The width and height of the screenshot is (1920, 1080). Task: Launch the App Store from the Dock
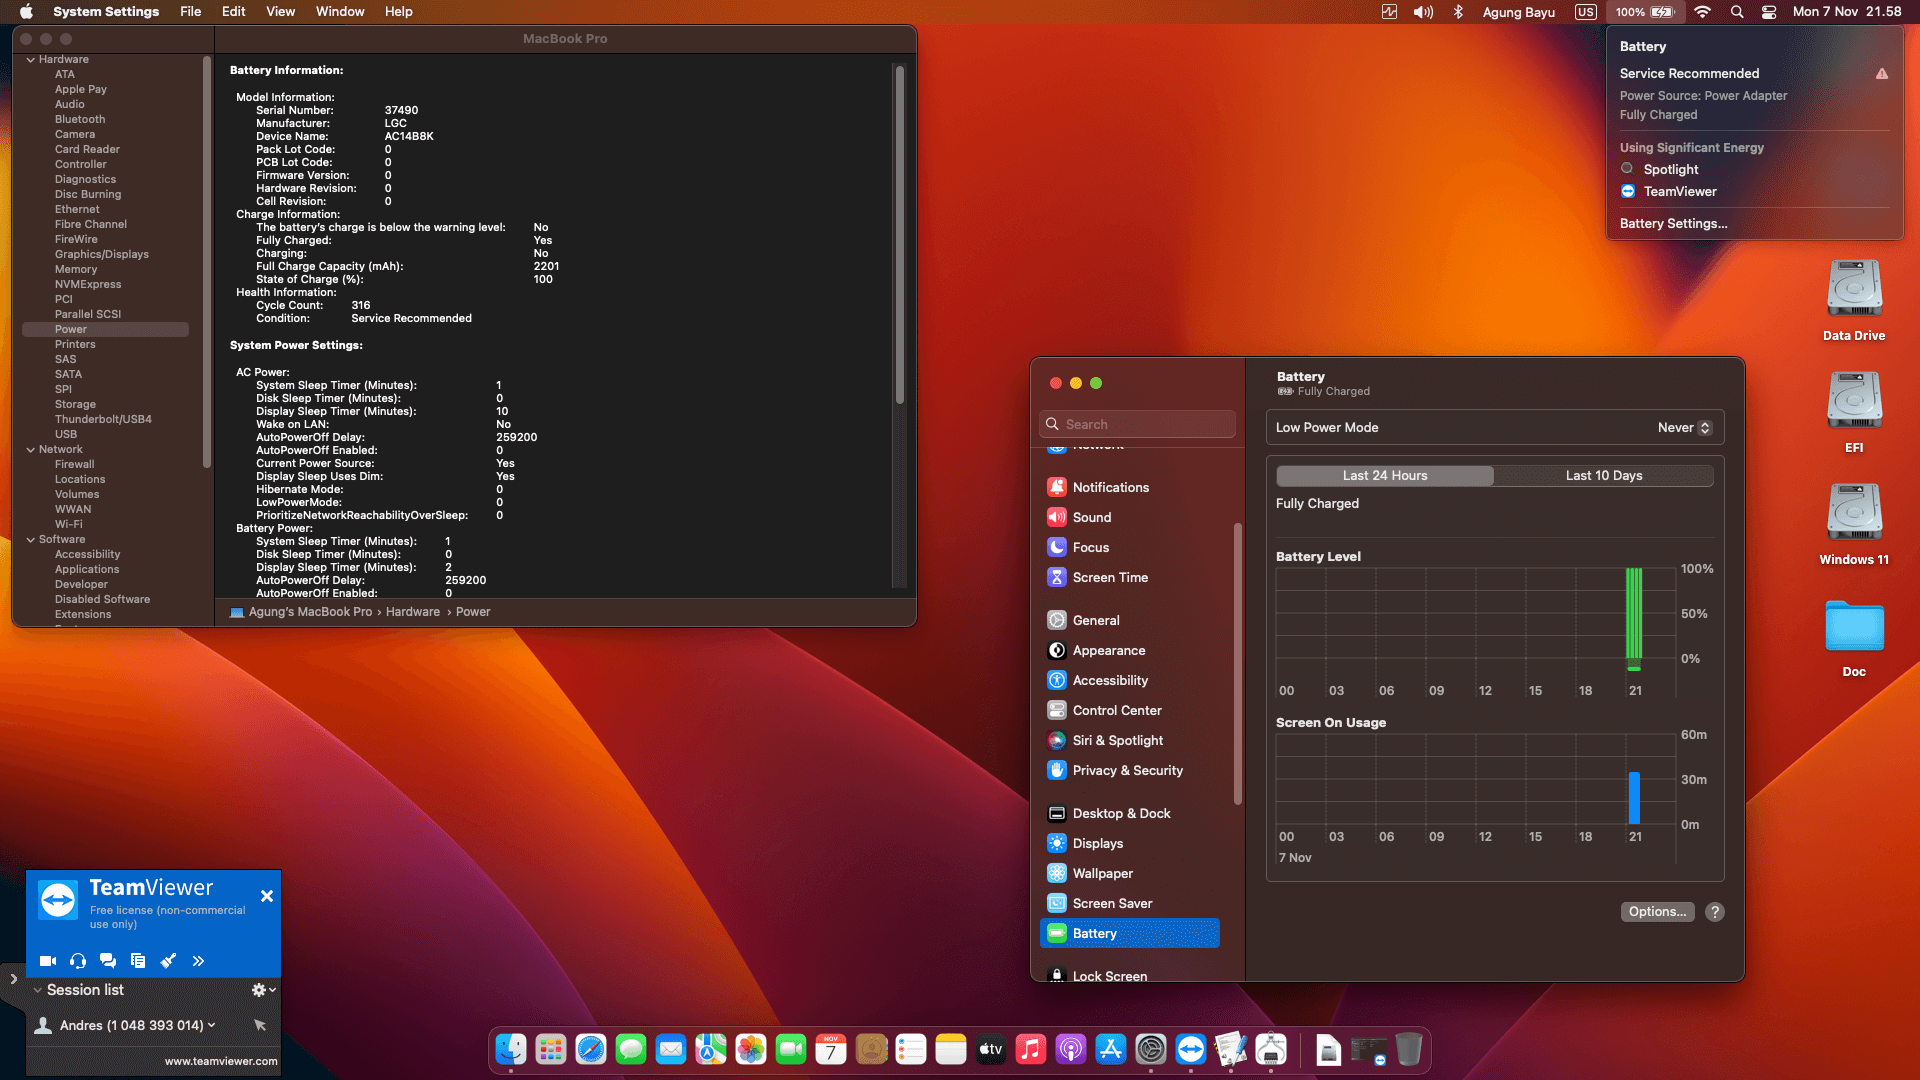tap(1111, 1049)
